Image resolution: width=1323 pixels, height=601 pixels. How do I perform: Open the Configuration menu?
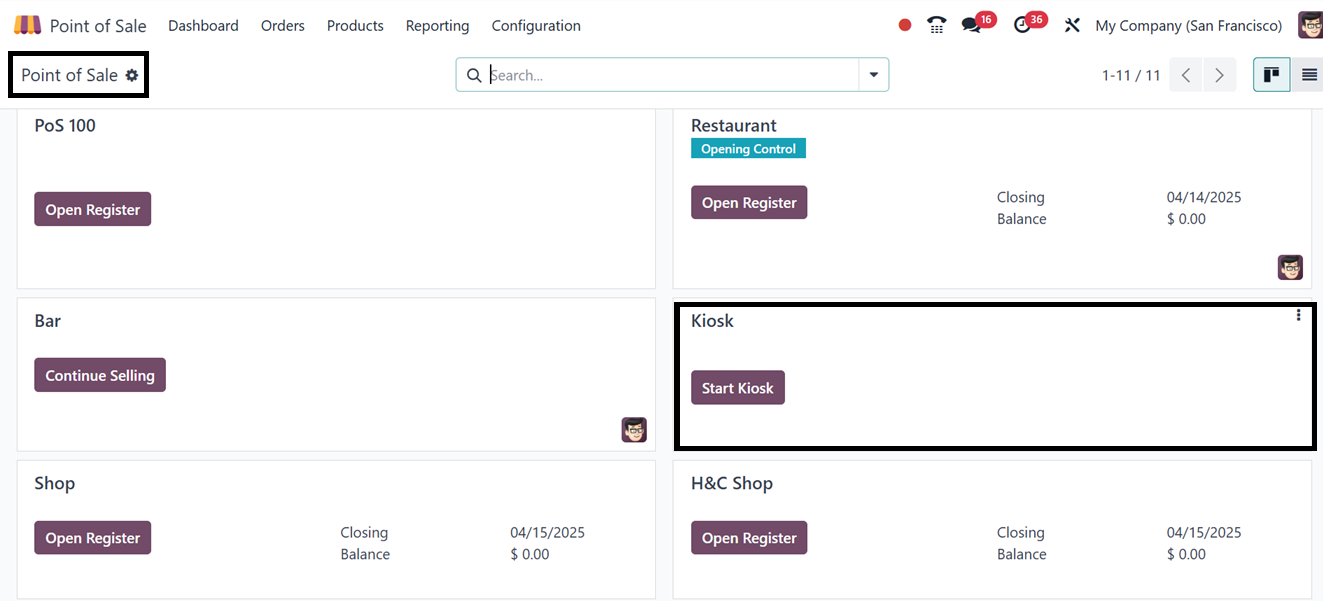pyautogui.click(x=536, y=25)
